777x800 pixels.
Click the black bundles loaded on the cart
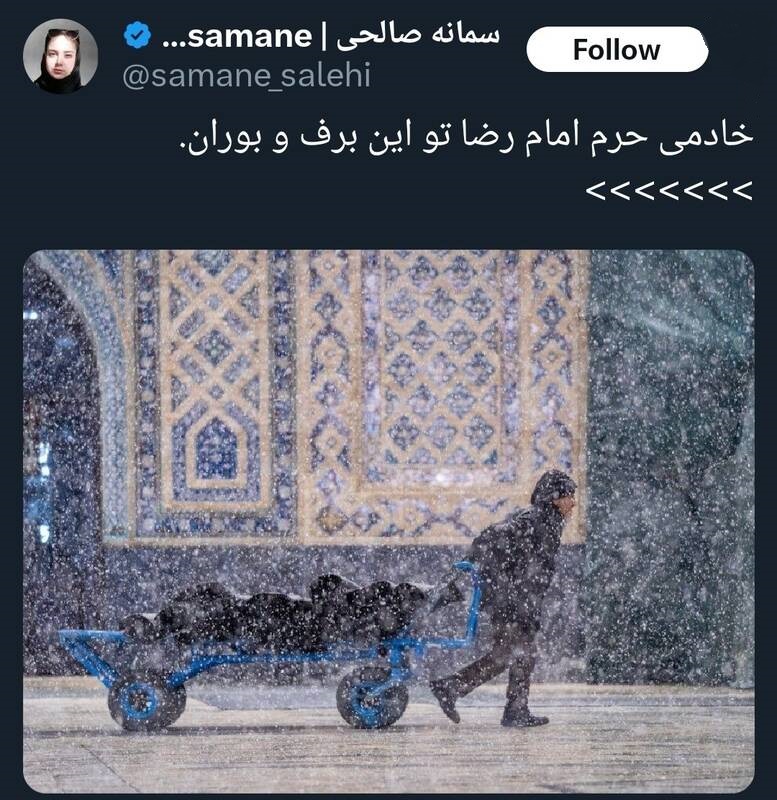(275, 612)
